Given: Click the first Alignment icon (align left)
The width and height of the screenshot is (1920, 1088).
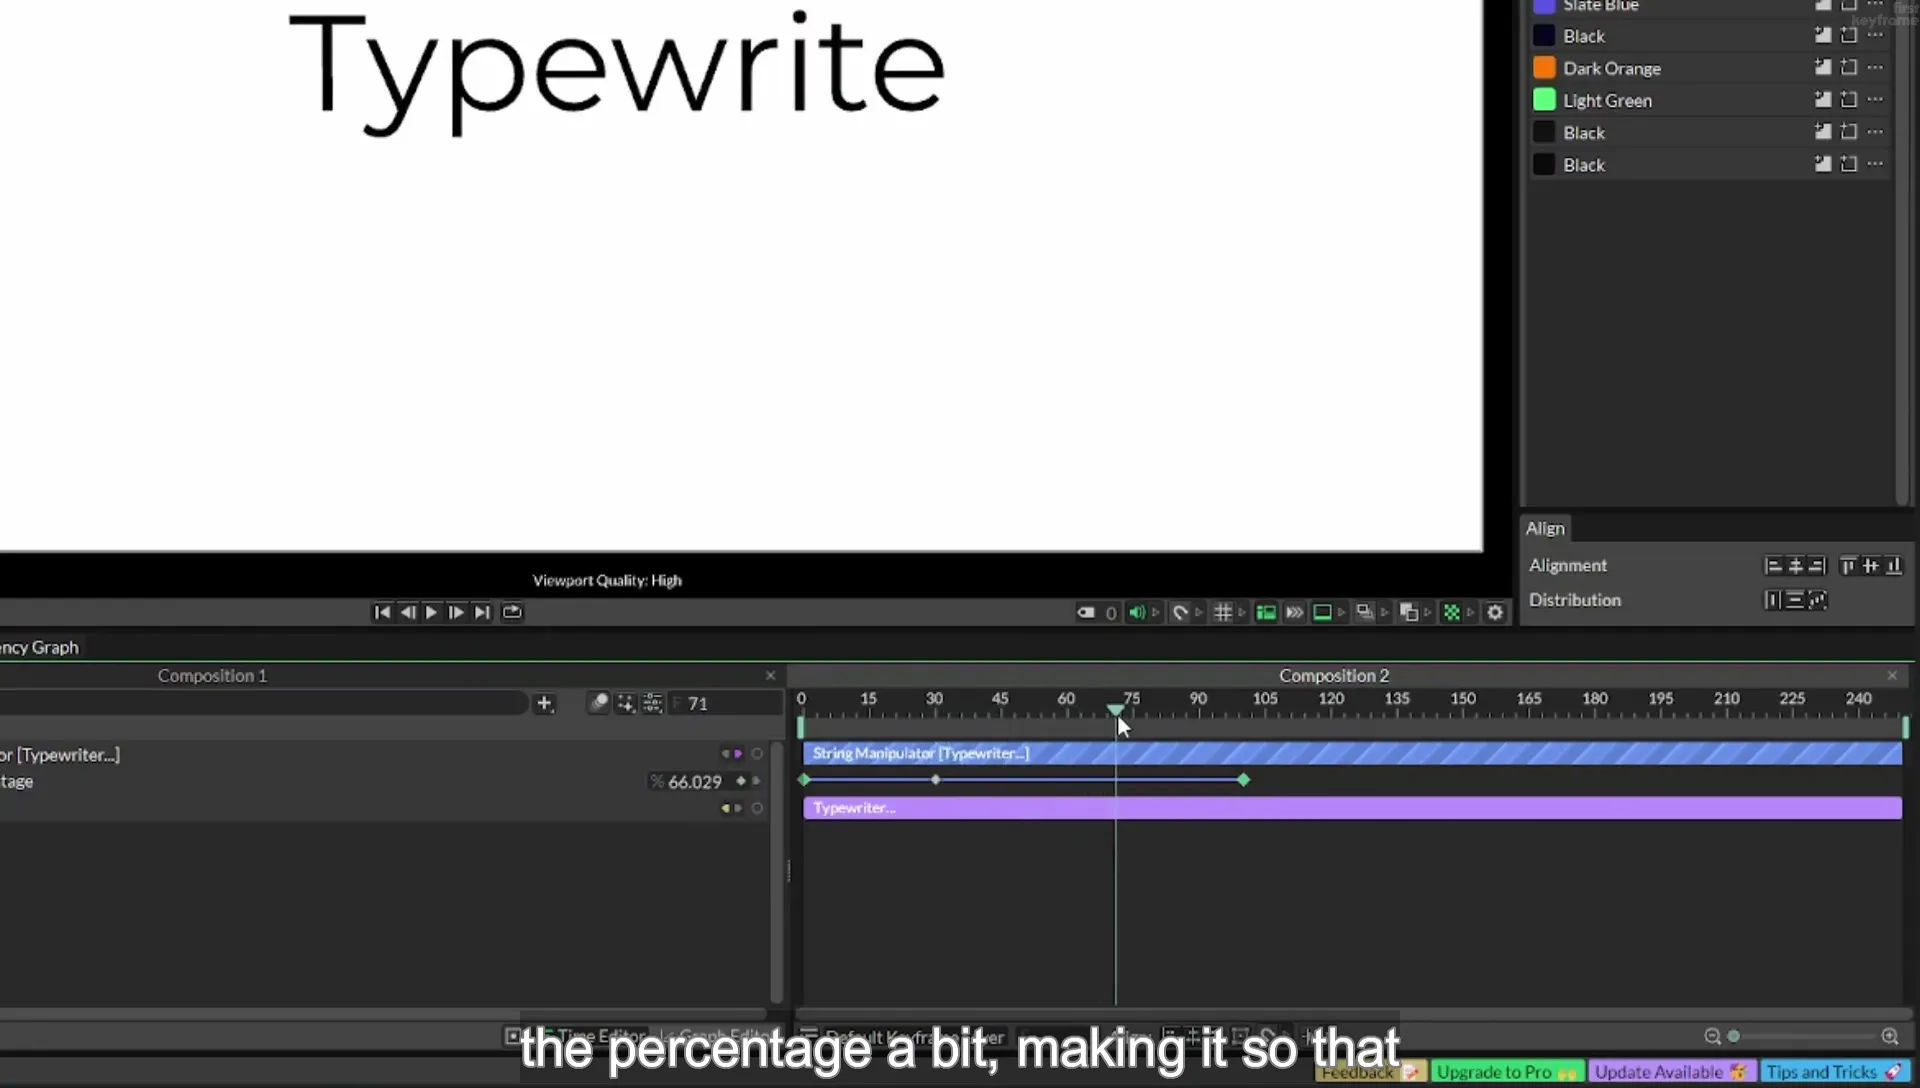Looking at the screenshot, I should coord(1773,566).
